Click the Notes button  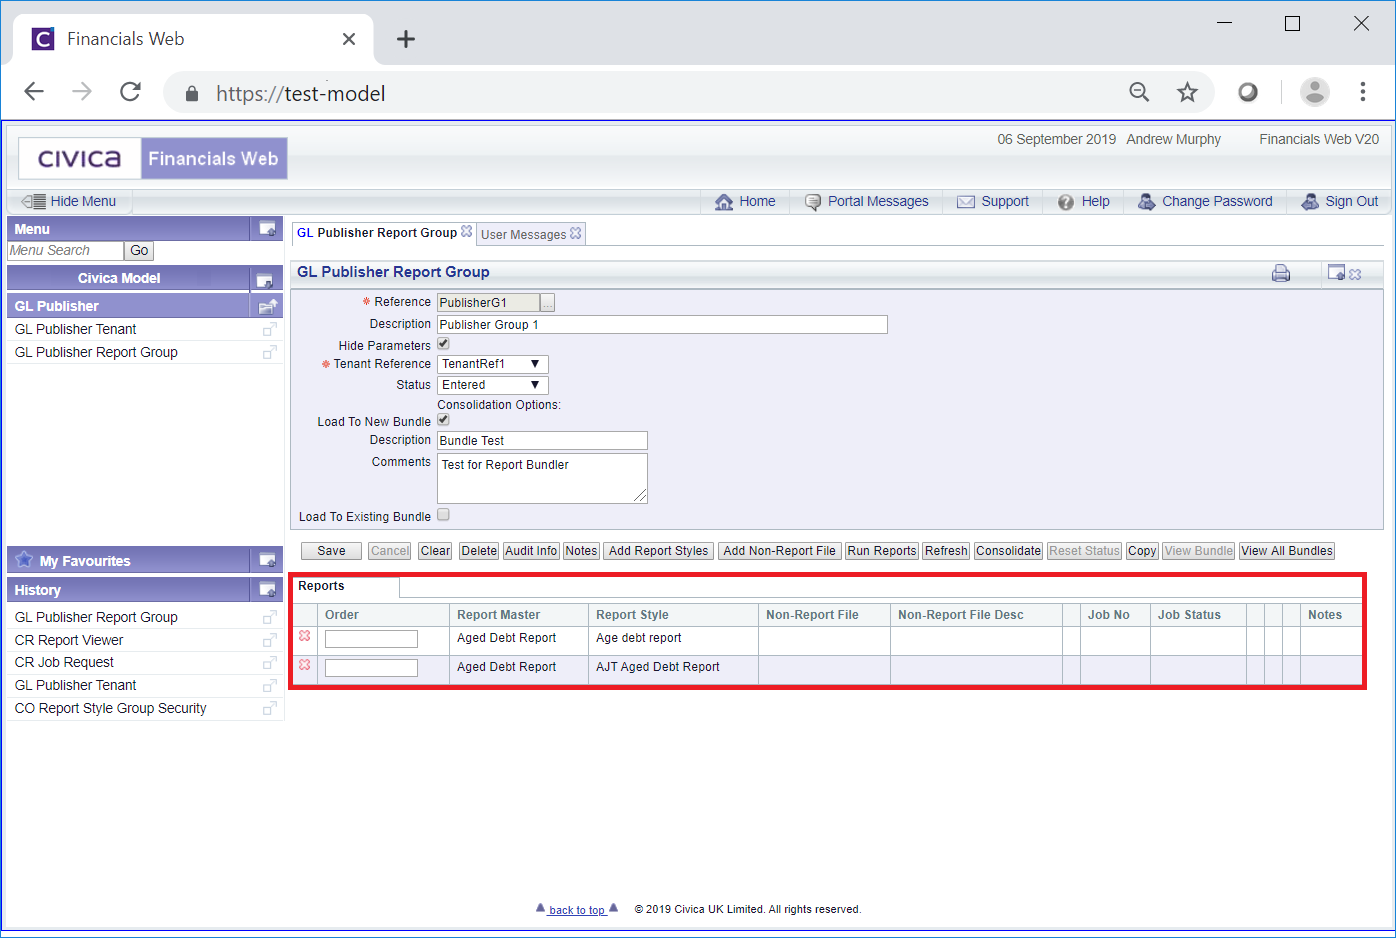pos(581,551)
